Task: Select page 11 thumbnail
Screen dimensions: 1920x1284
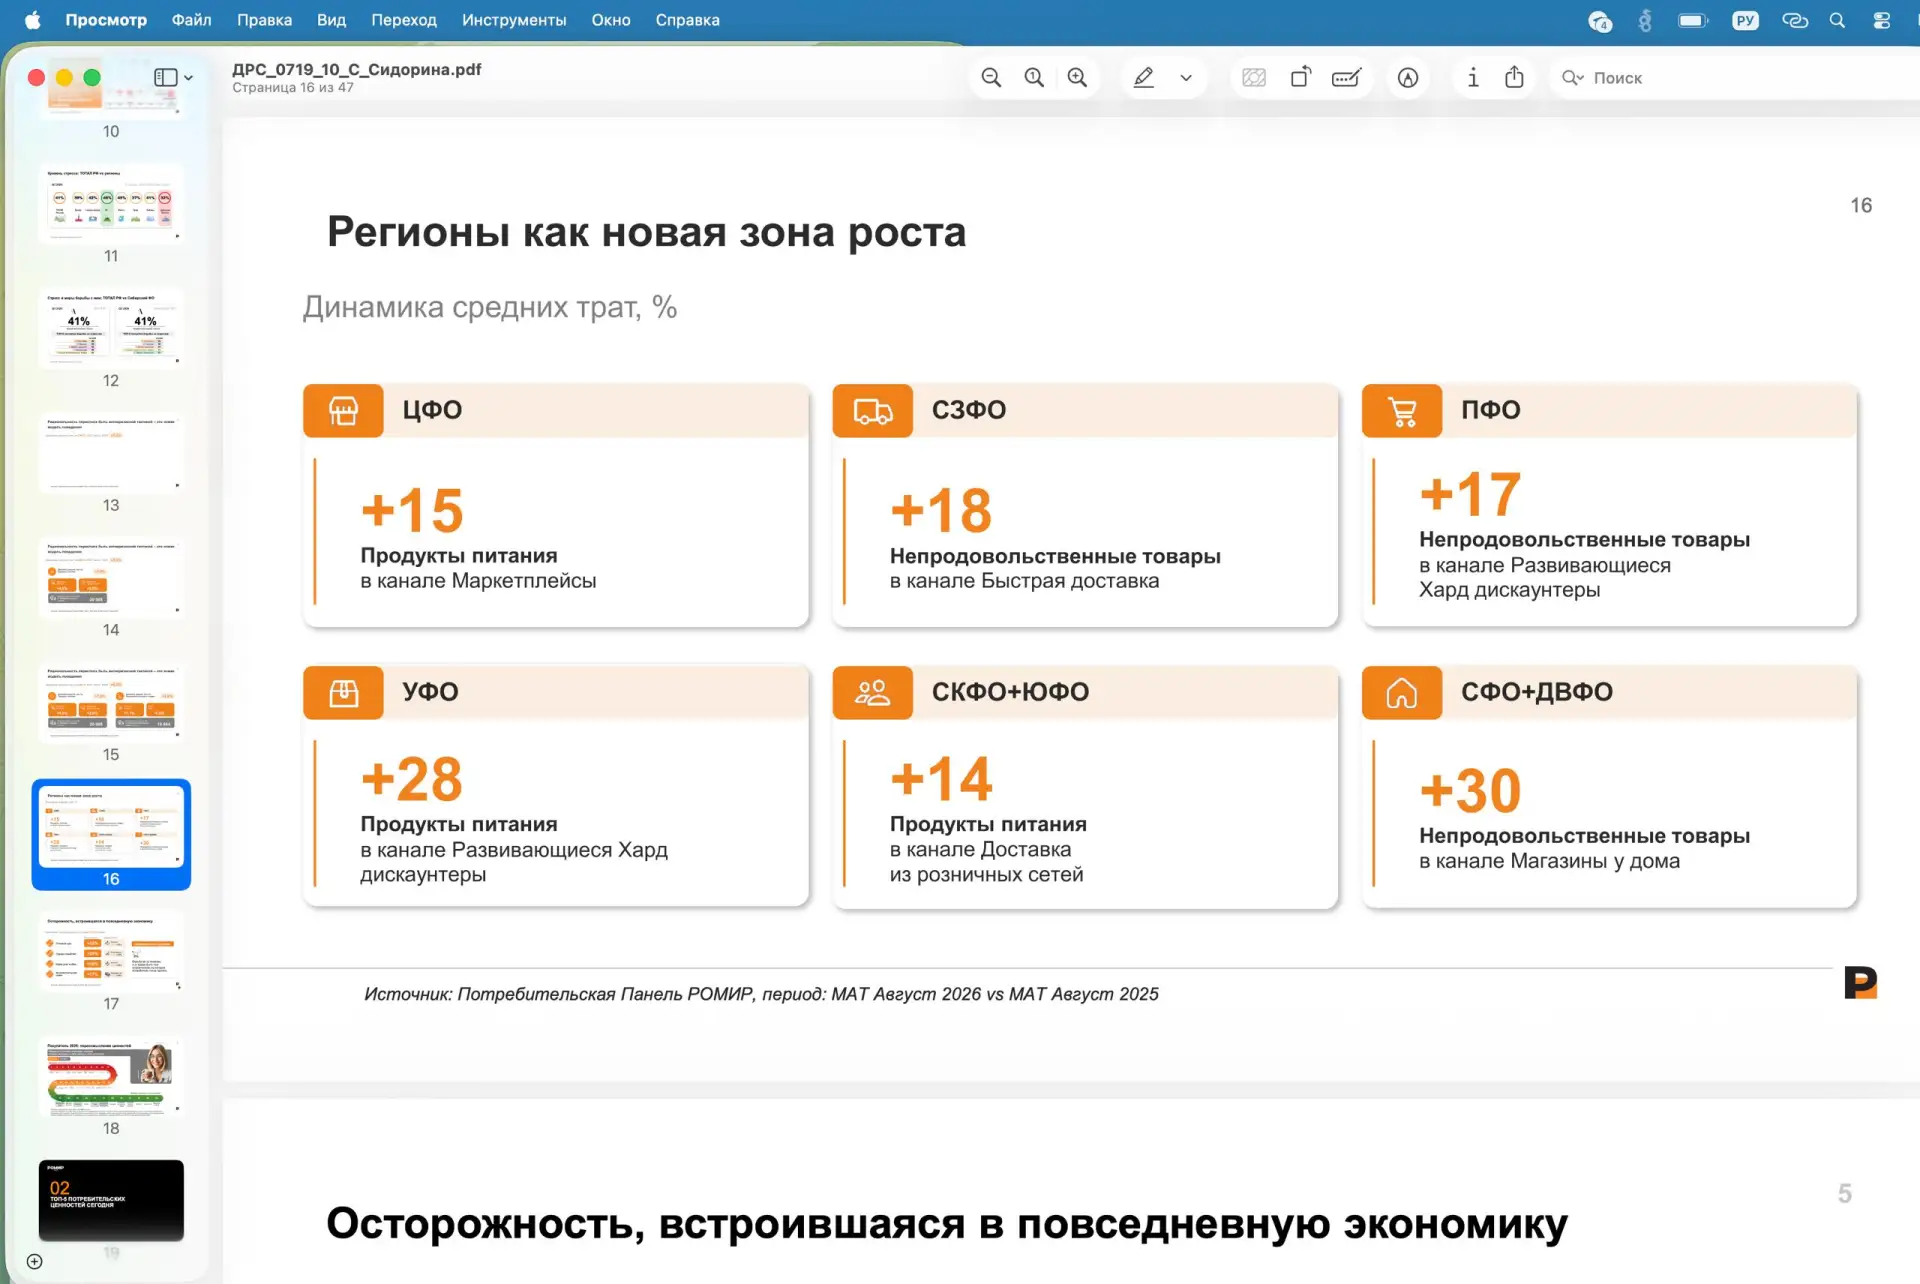Action: pyautogui.click(x=111, y=204)
